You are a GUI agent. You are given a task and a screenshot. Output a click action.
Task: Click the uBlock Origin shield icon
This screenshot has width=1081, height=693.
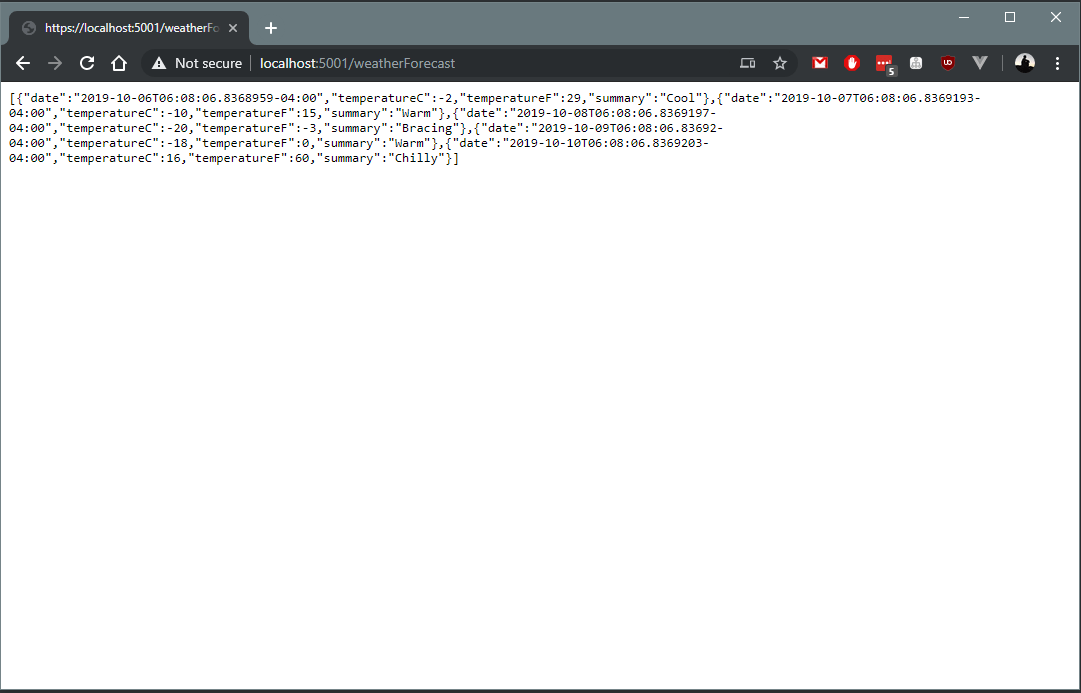(947, 63)
